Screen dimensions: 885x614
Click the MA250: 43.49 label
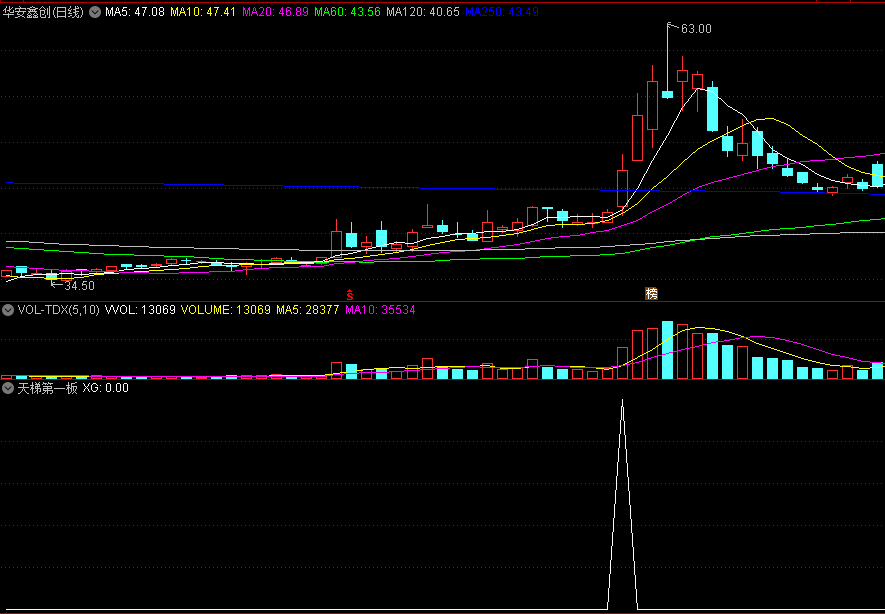(502, 12)
